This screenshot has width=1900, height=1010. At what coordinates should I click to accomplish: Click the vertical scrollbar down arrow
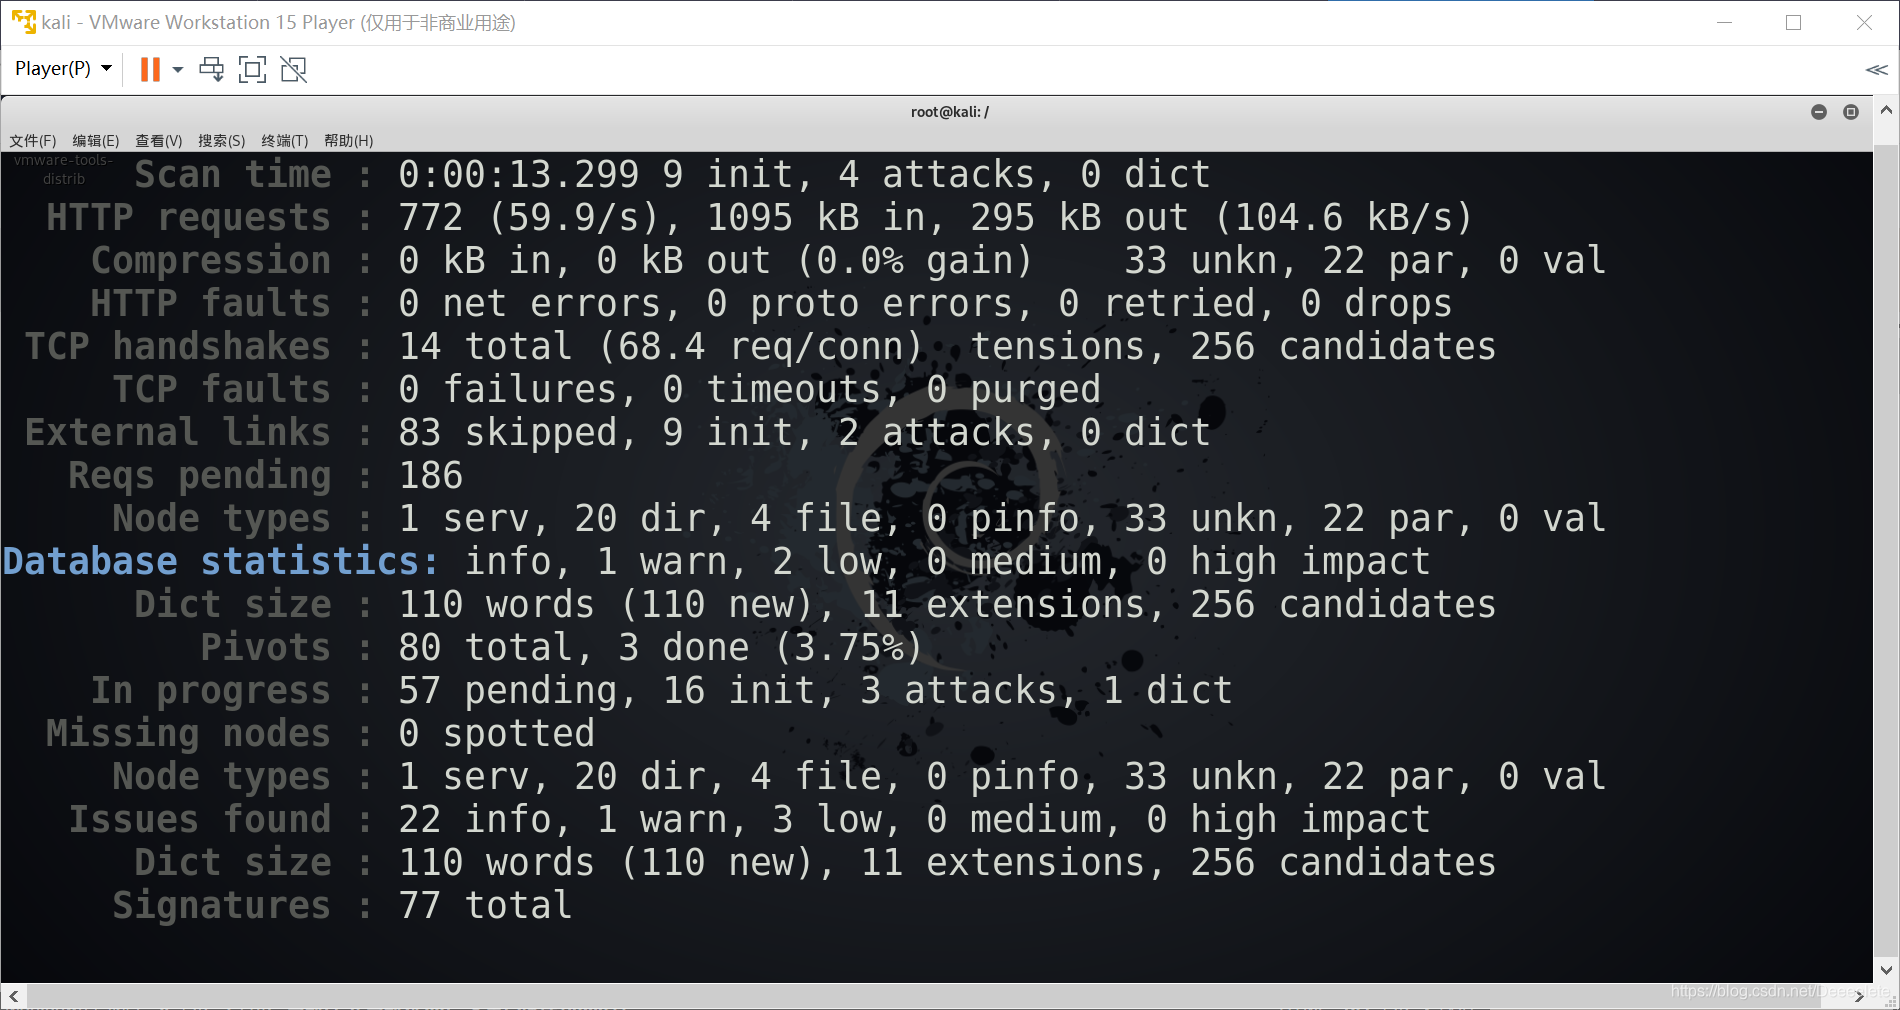click(x=1886, y=970)
